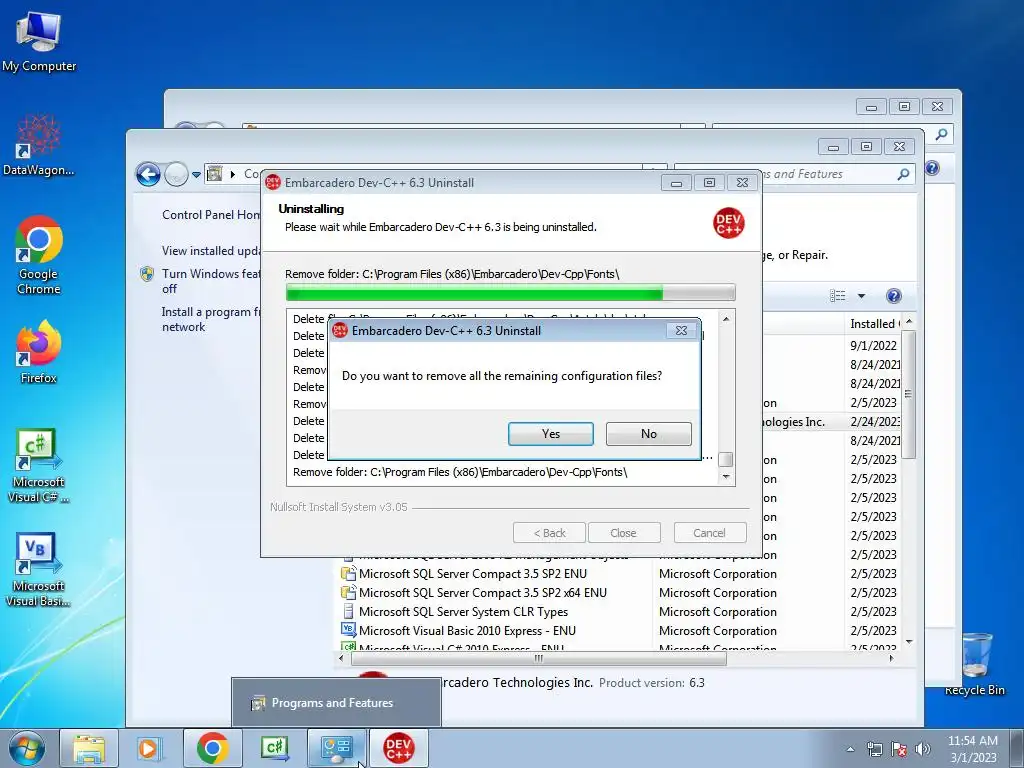Click the 2/24/2023 installed date cell

click(x=874, y=422)
